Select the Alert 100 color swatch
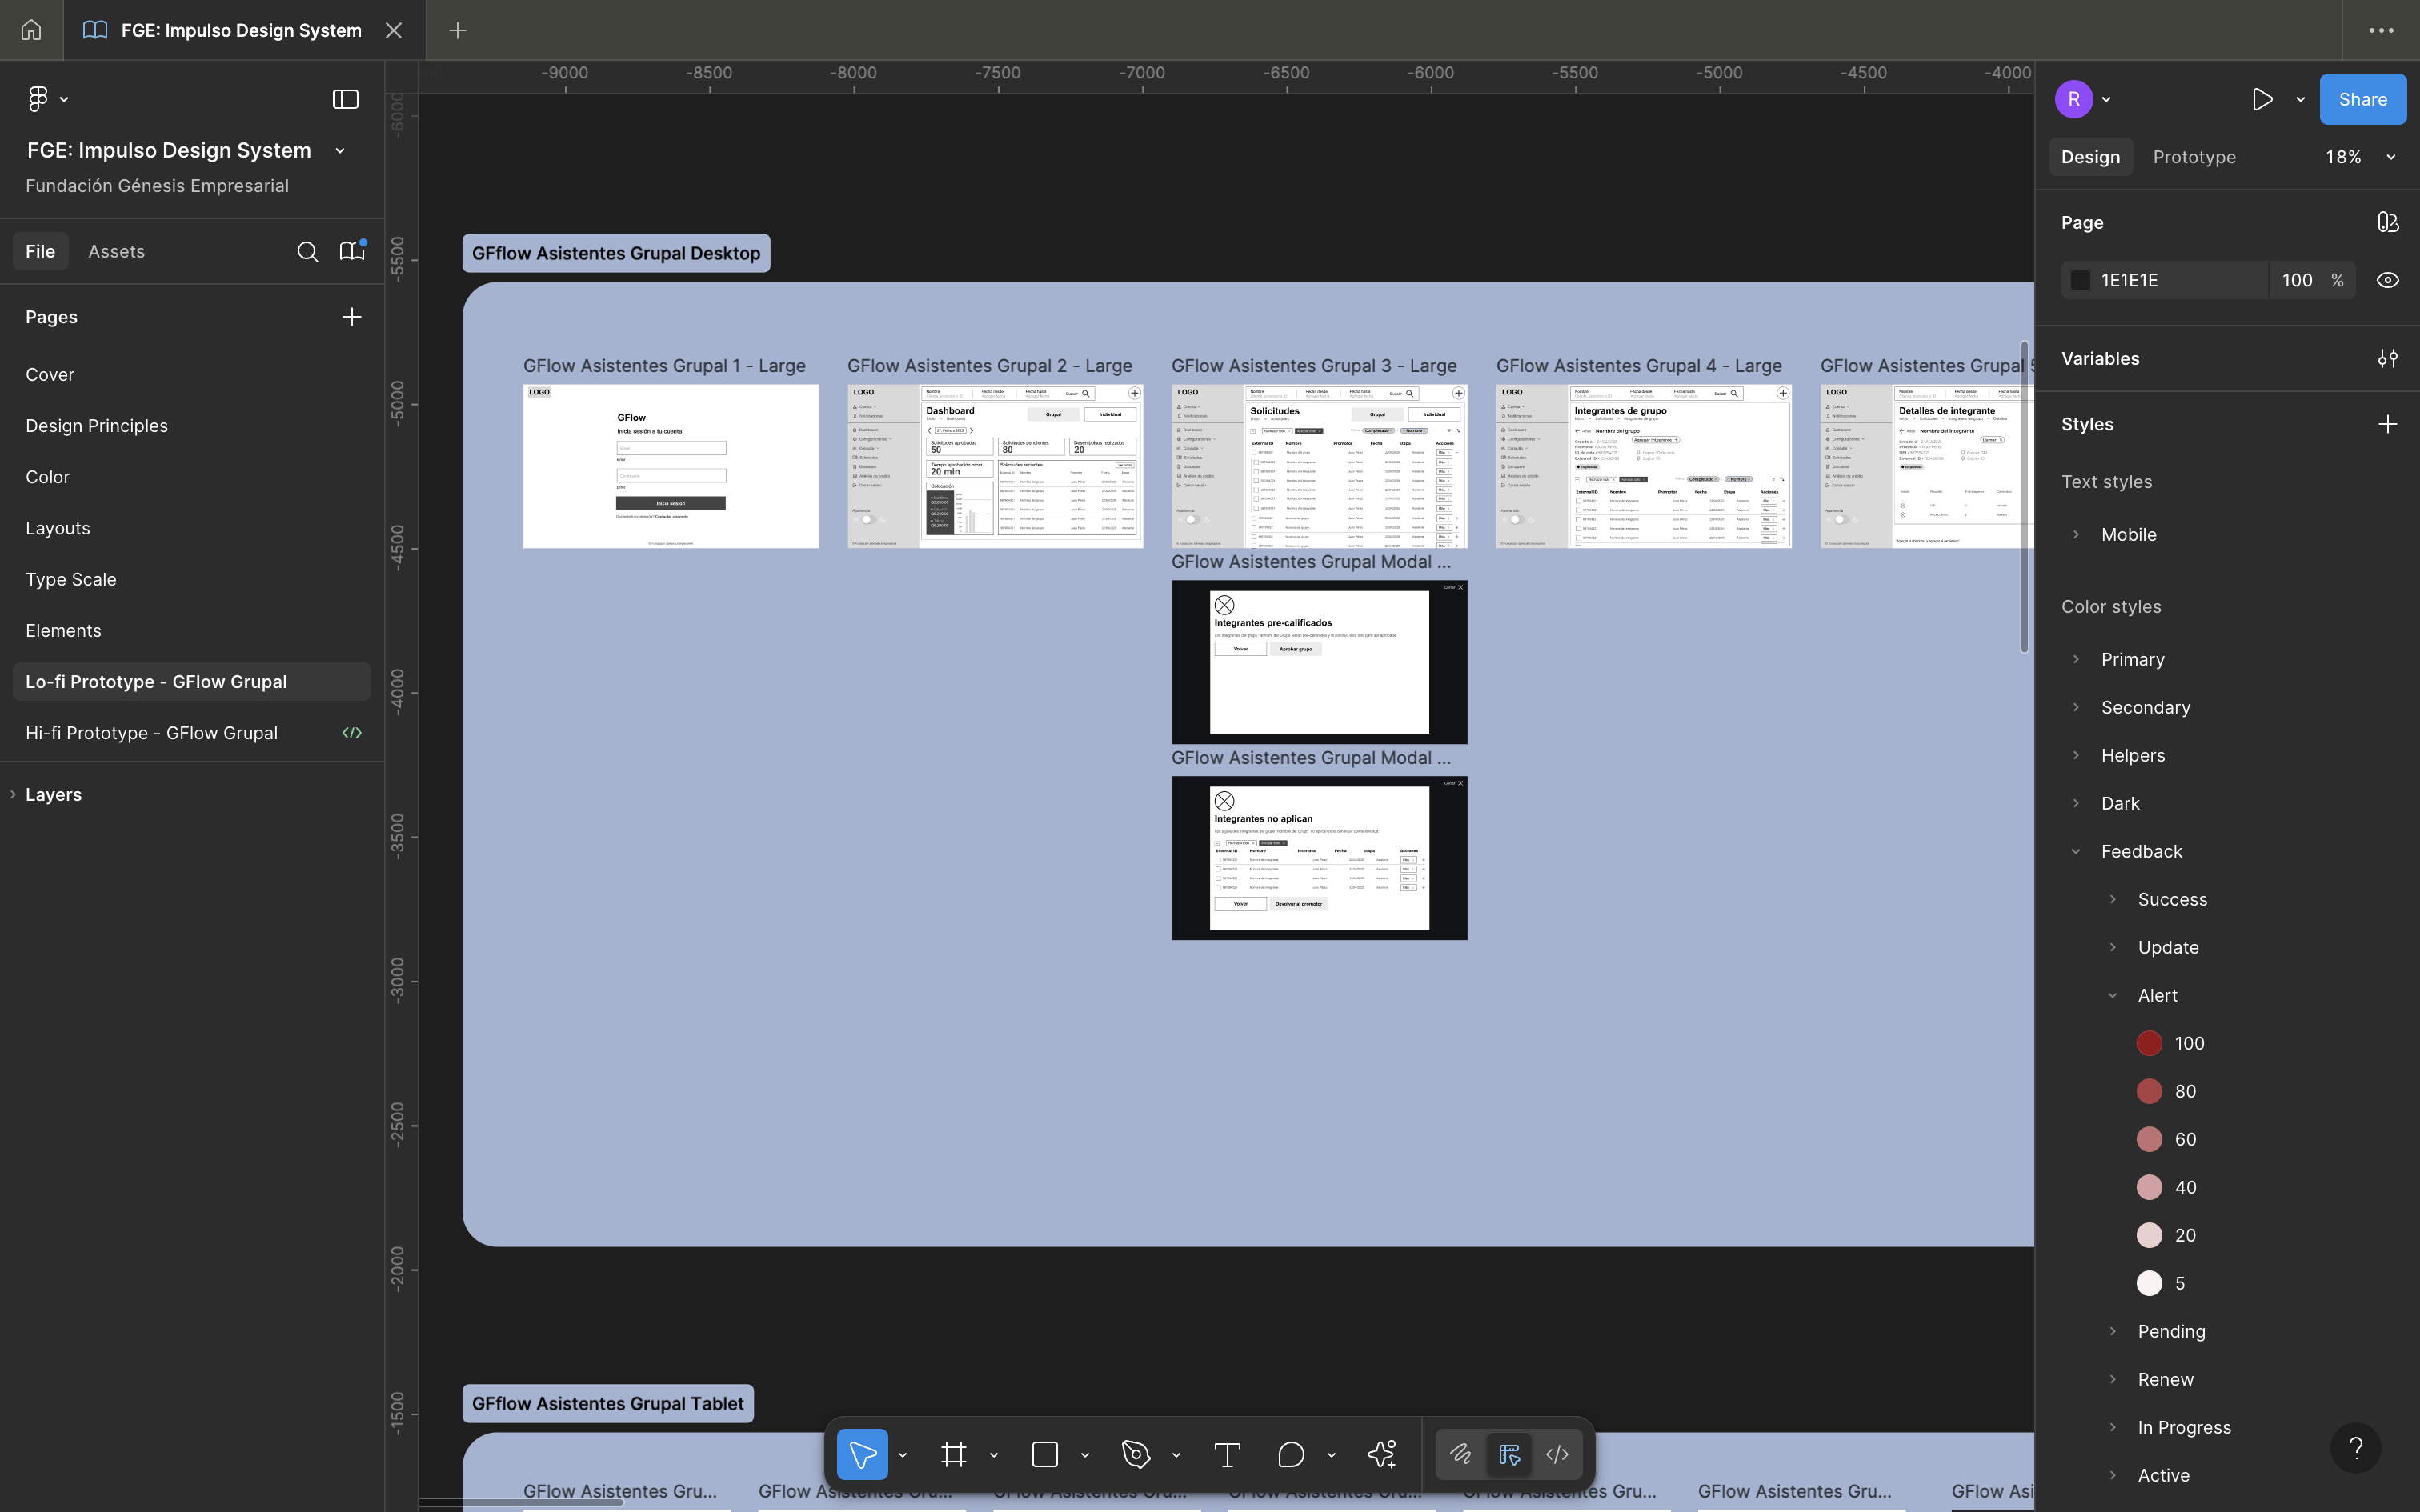 tap(2149, 1043)
